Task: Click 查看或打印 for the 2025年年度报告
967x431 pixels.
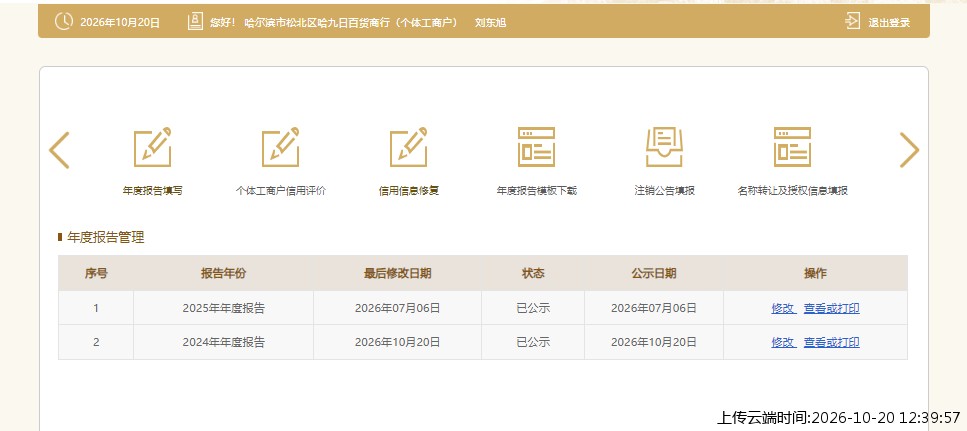Action: click(x=831, y=308)
